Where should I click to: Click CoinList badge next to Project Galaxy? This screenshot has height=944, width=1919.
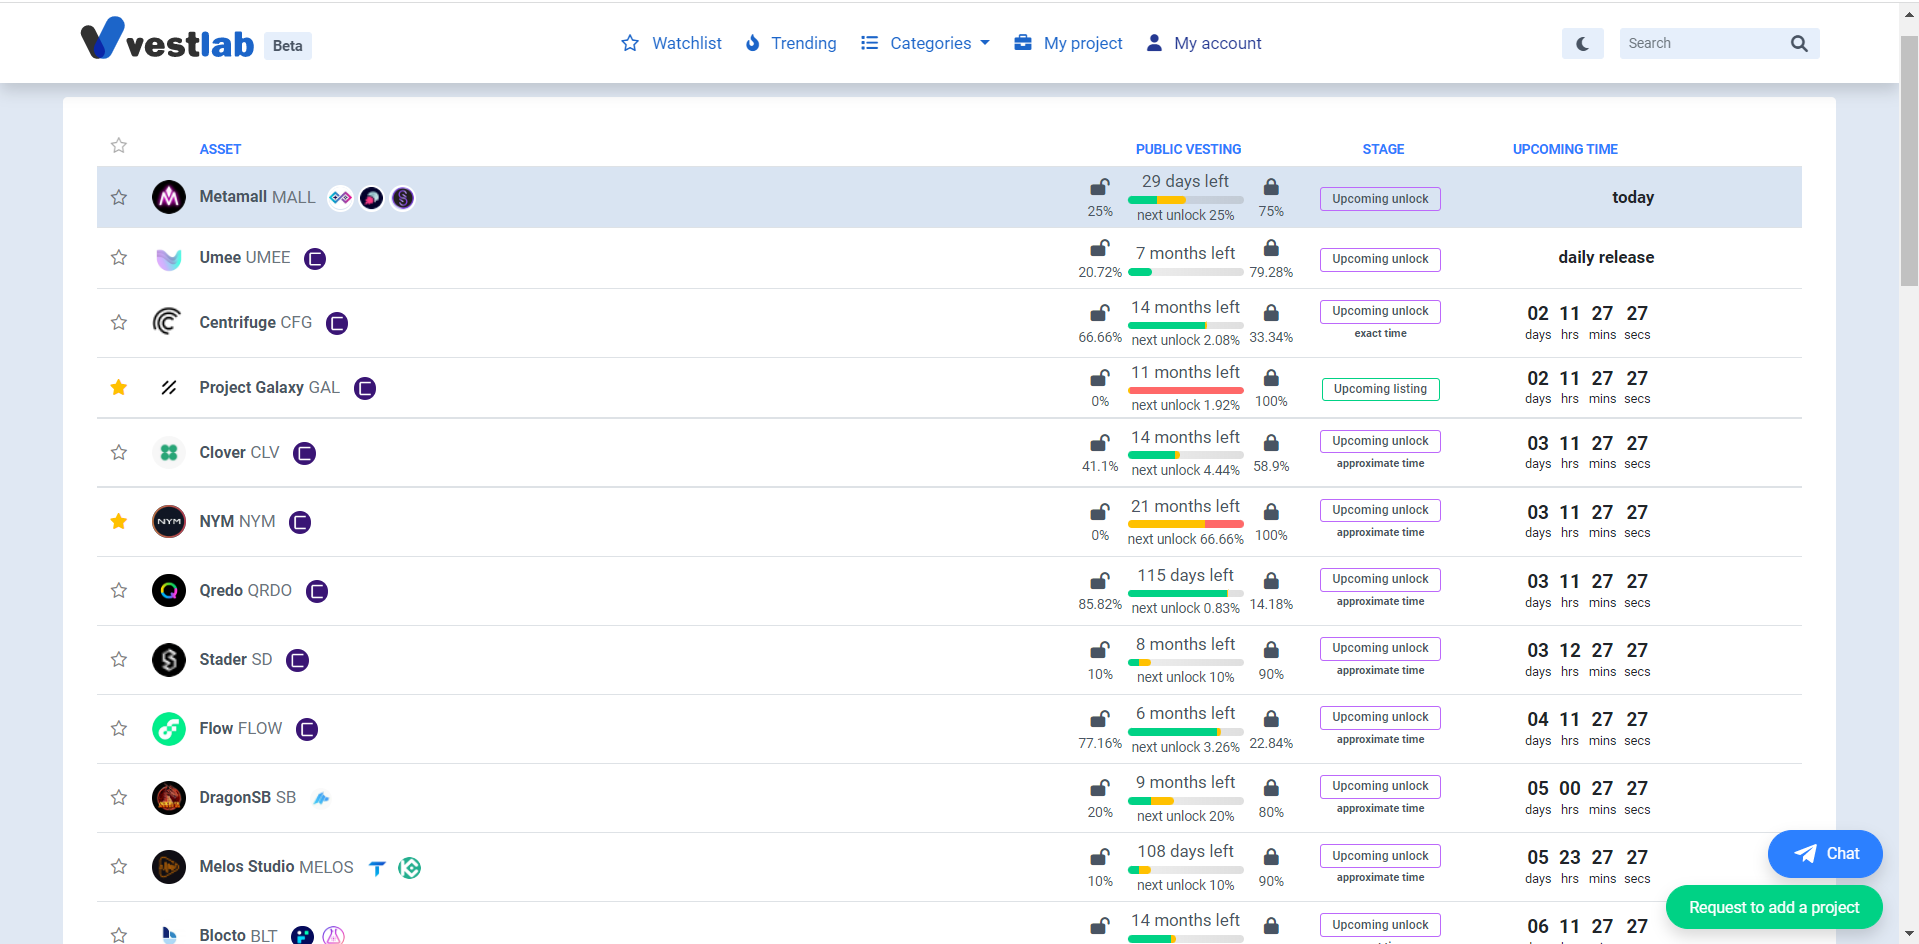point(365,388)
